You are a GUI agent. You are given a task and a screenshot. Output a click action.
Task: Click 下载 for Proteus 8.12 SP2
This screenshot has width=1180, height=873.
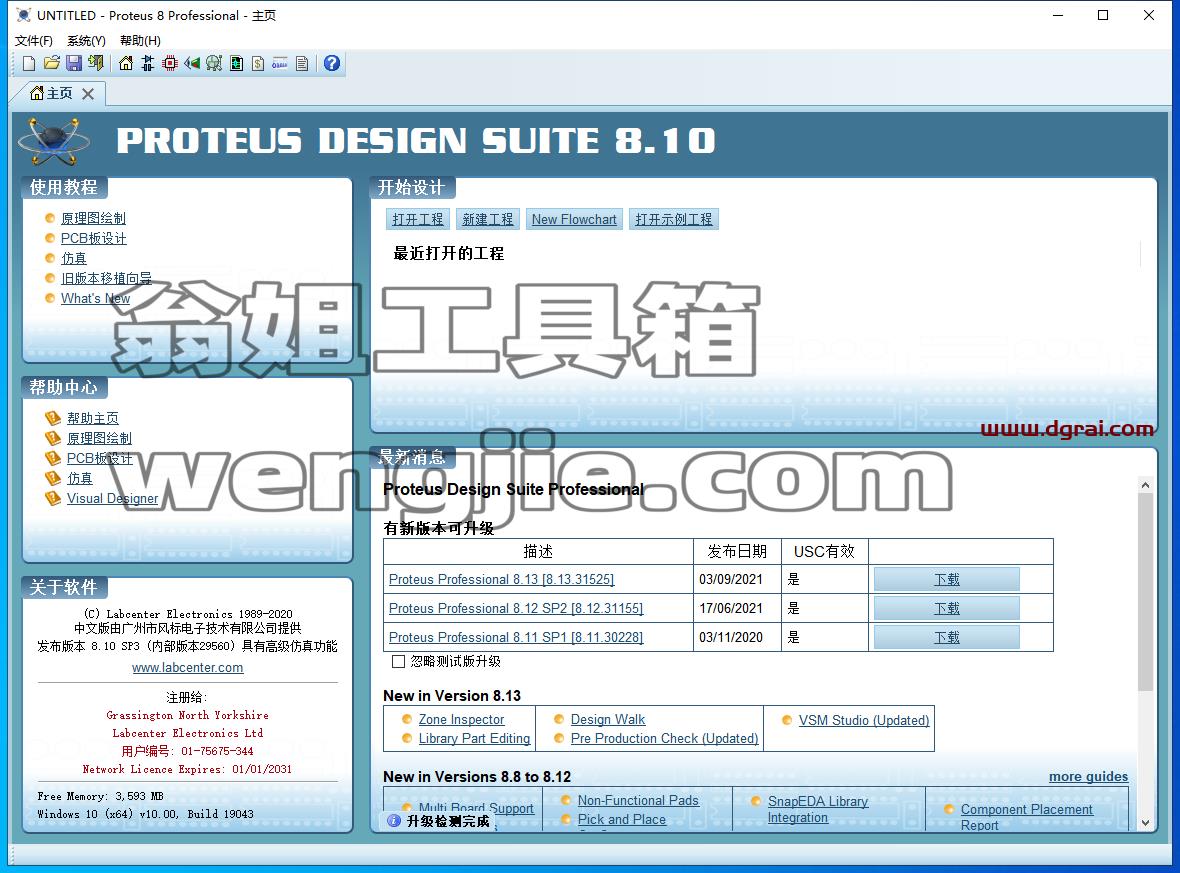click(x=947, y=608)
